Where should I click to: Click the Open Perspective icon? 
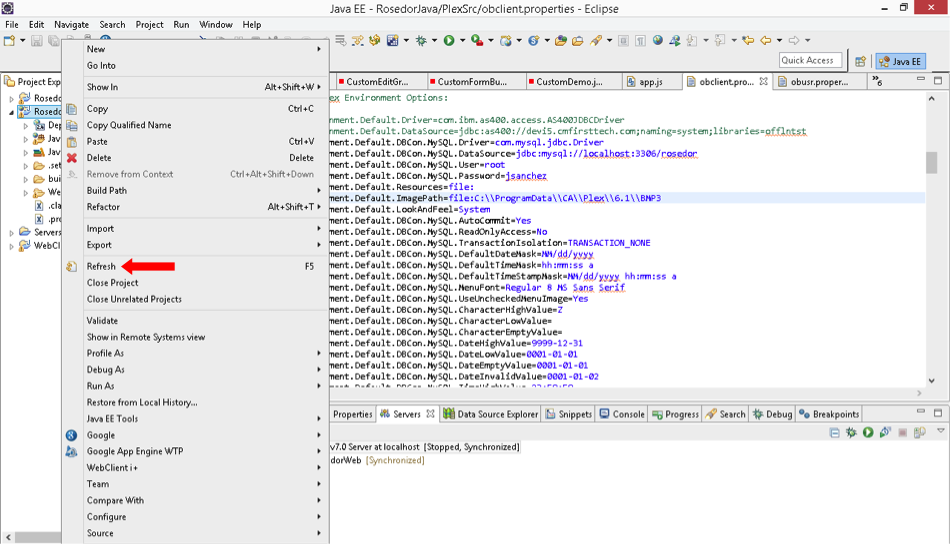click(860, 61)
